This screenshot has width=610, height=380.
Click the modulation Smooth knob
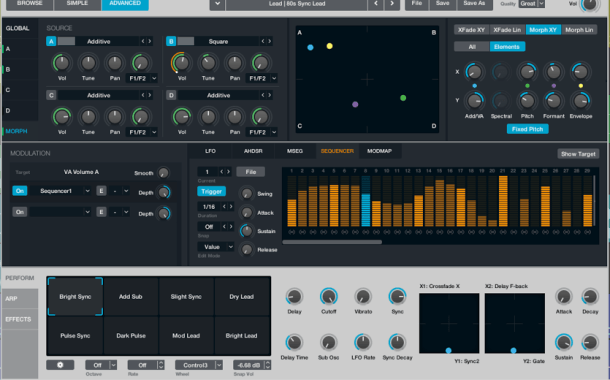[163, 173]
